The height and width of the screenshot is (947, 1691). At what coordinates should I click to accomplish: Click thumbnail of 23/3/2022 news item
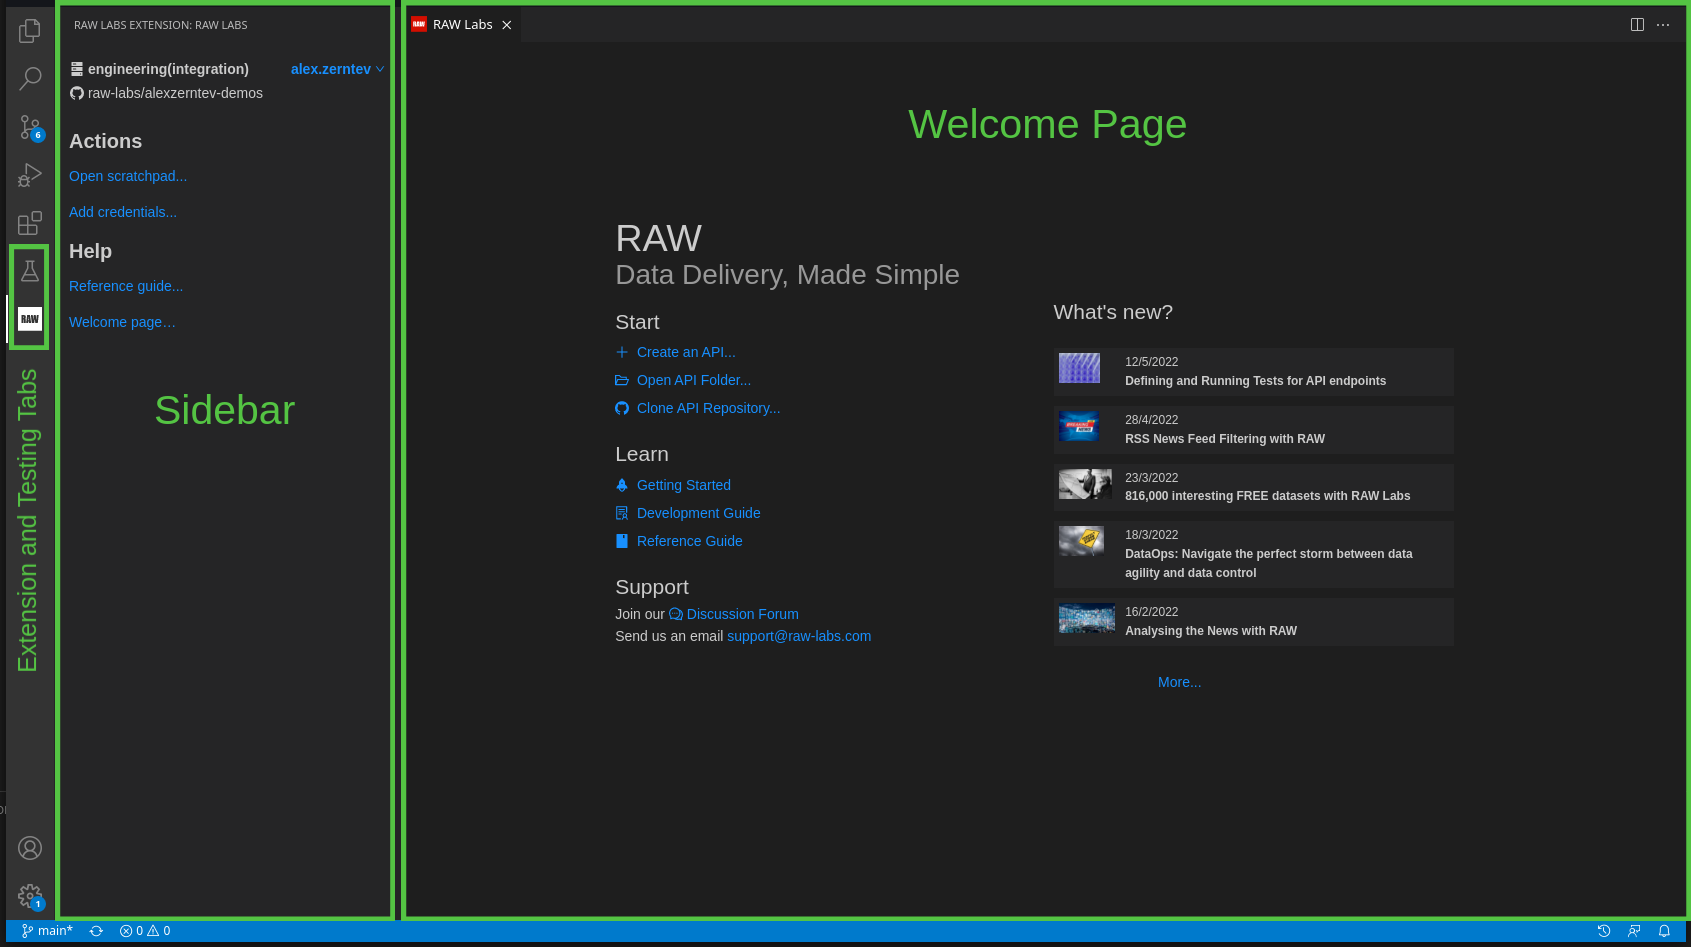(1085, 484)
